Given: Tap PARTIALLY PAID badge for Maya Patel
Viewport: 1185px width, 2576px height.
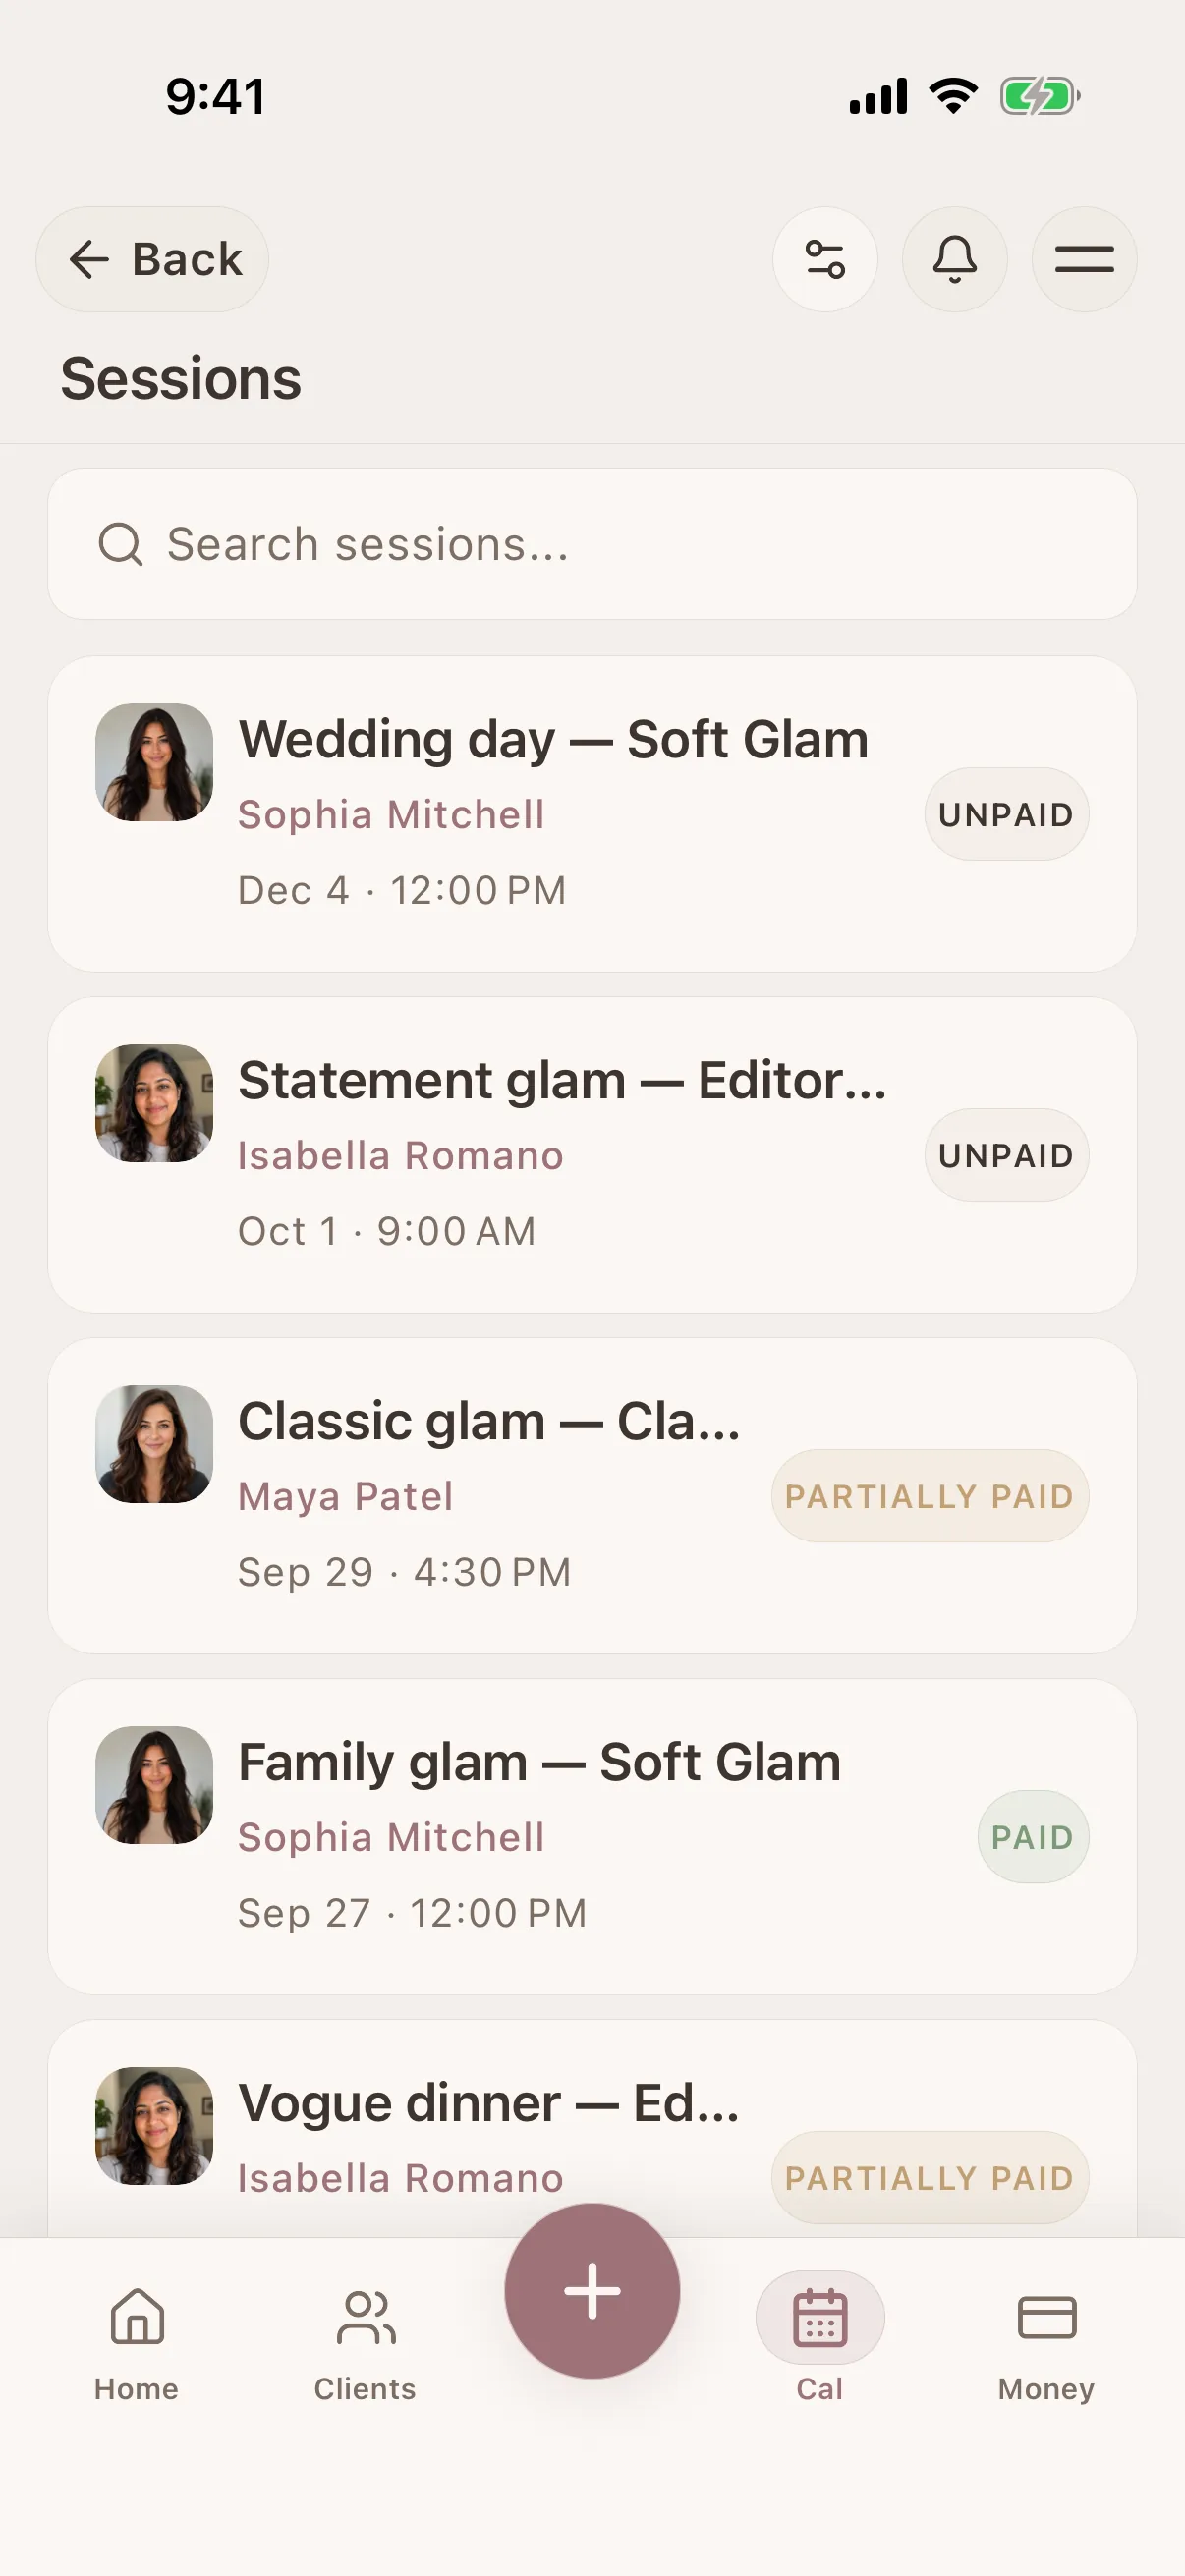Looking at the screenshot, I should click(x=929, y=1496).
